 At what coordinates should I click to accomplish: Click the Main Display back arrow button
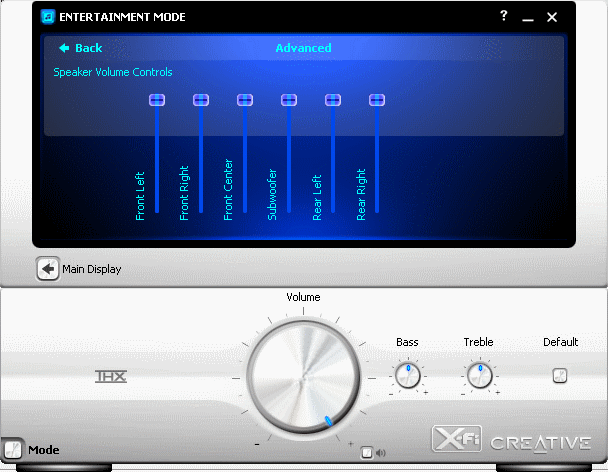[48, 268]
